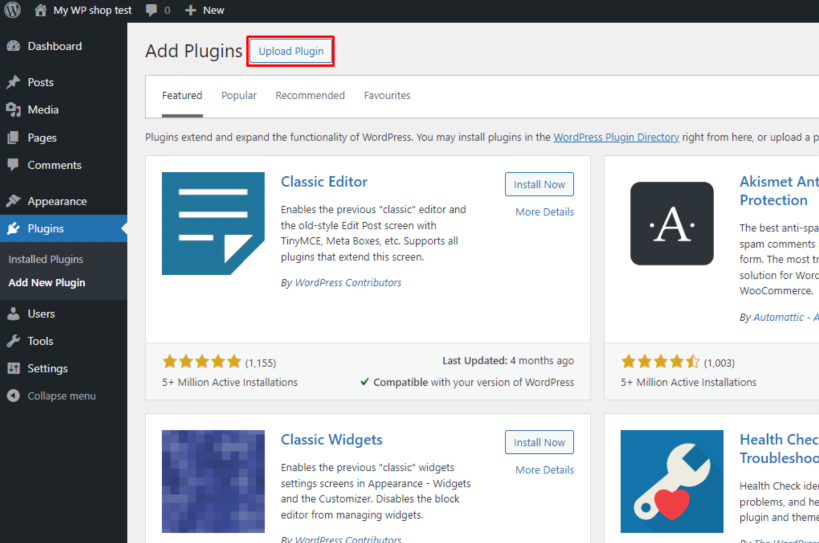Select the Favourites tab

coord(387,96)
